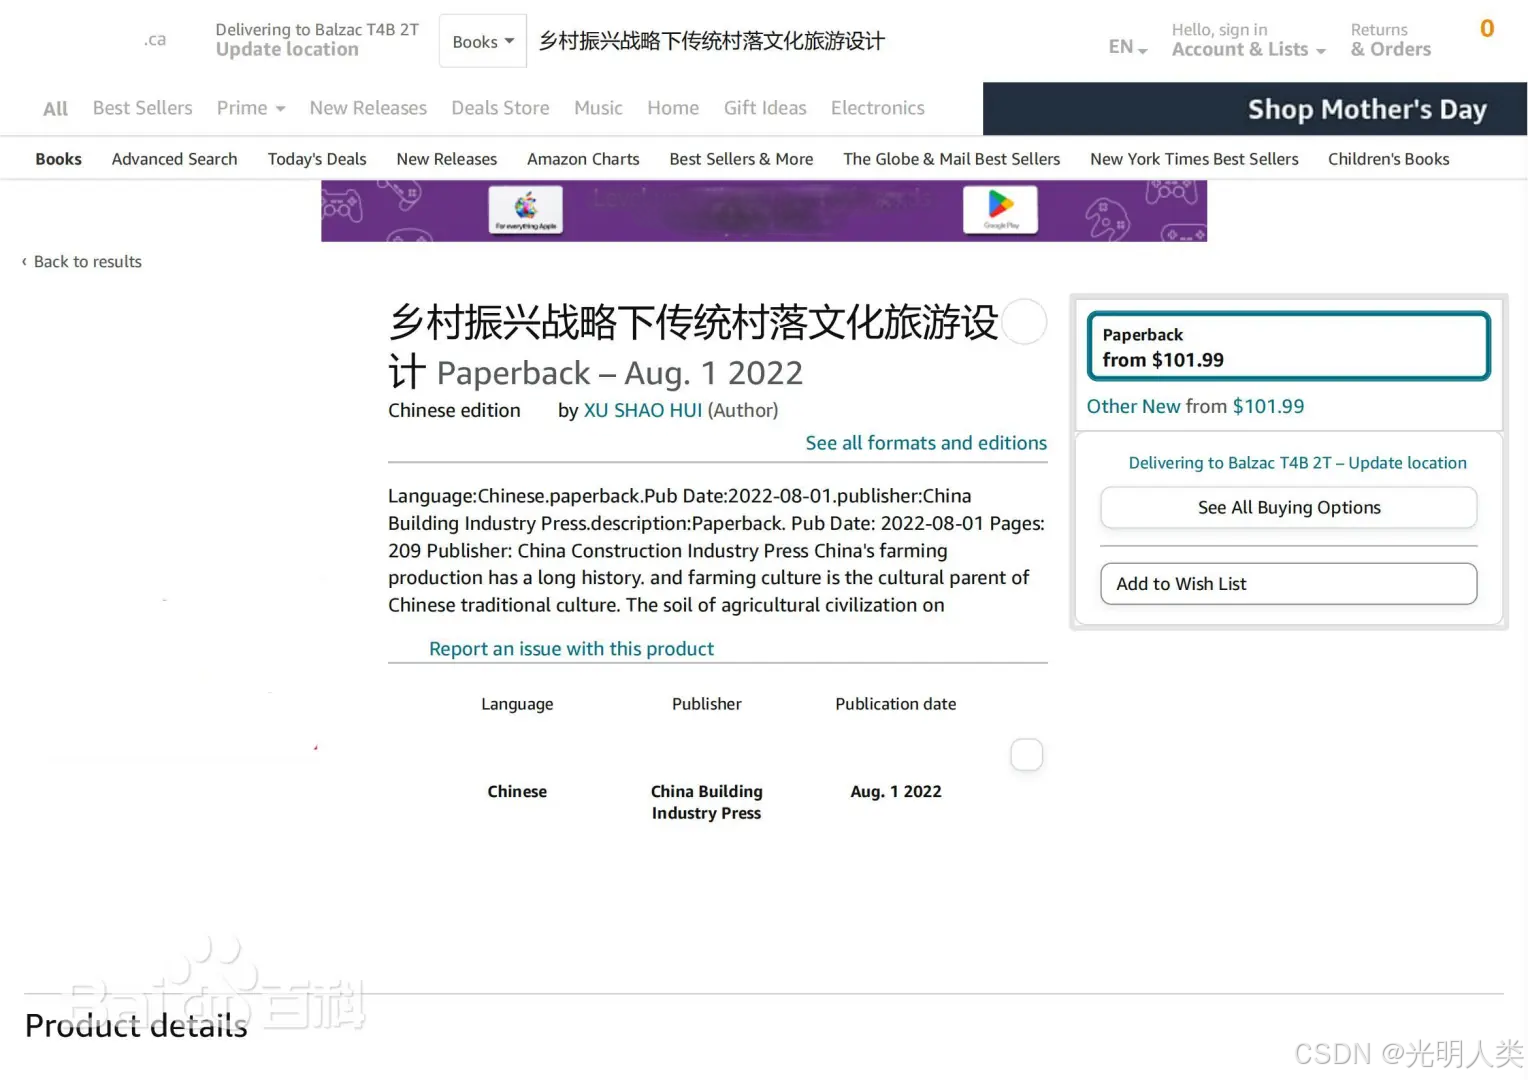
Task: Open New Releases in the Books subnav
Action: coord(447,159)
